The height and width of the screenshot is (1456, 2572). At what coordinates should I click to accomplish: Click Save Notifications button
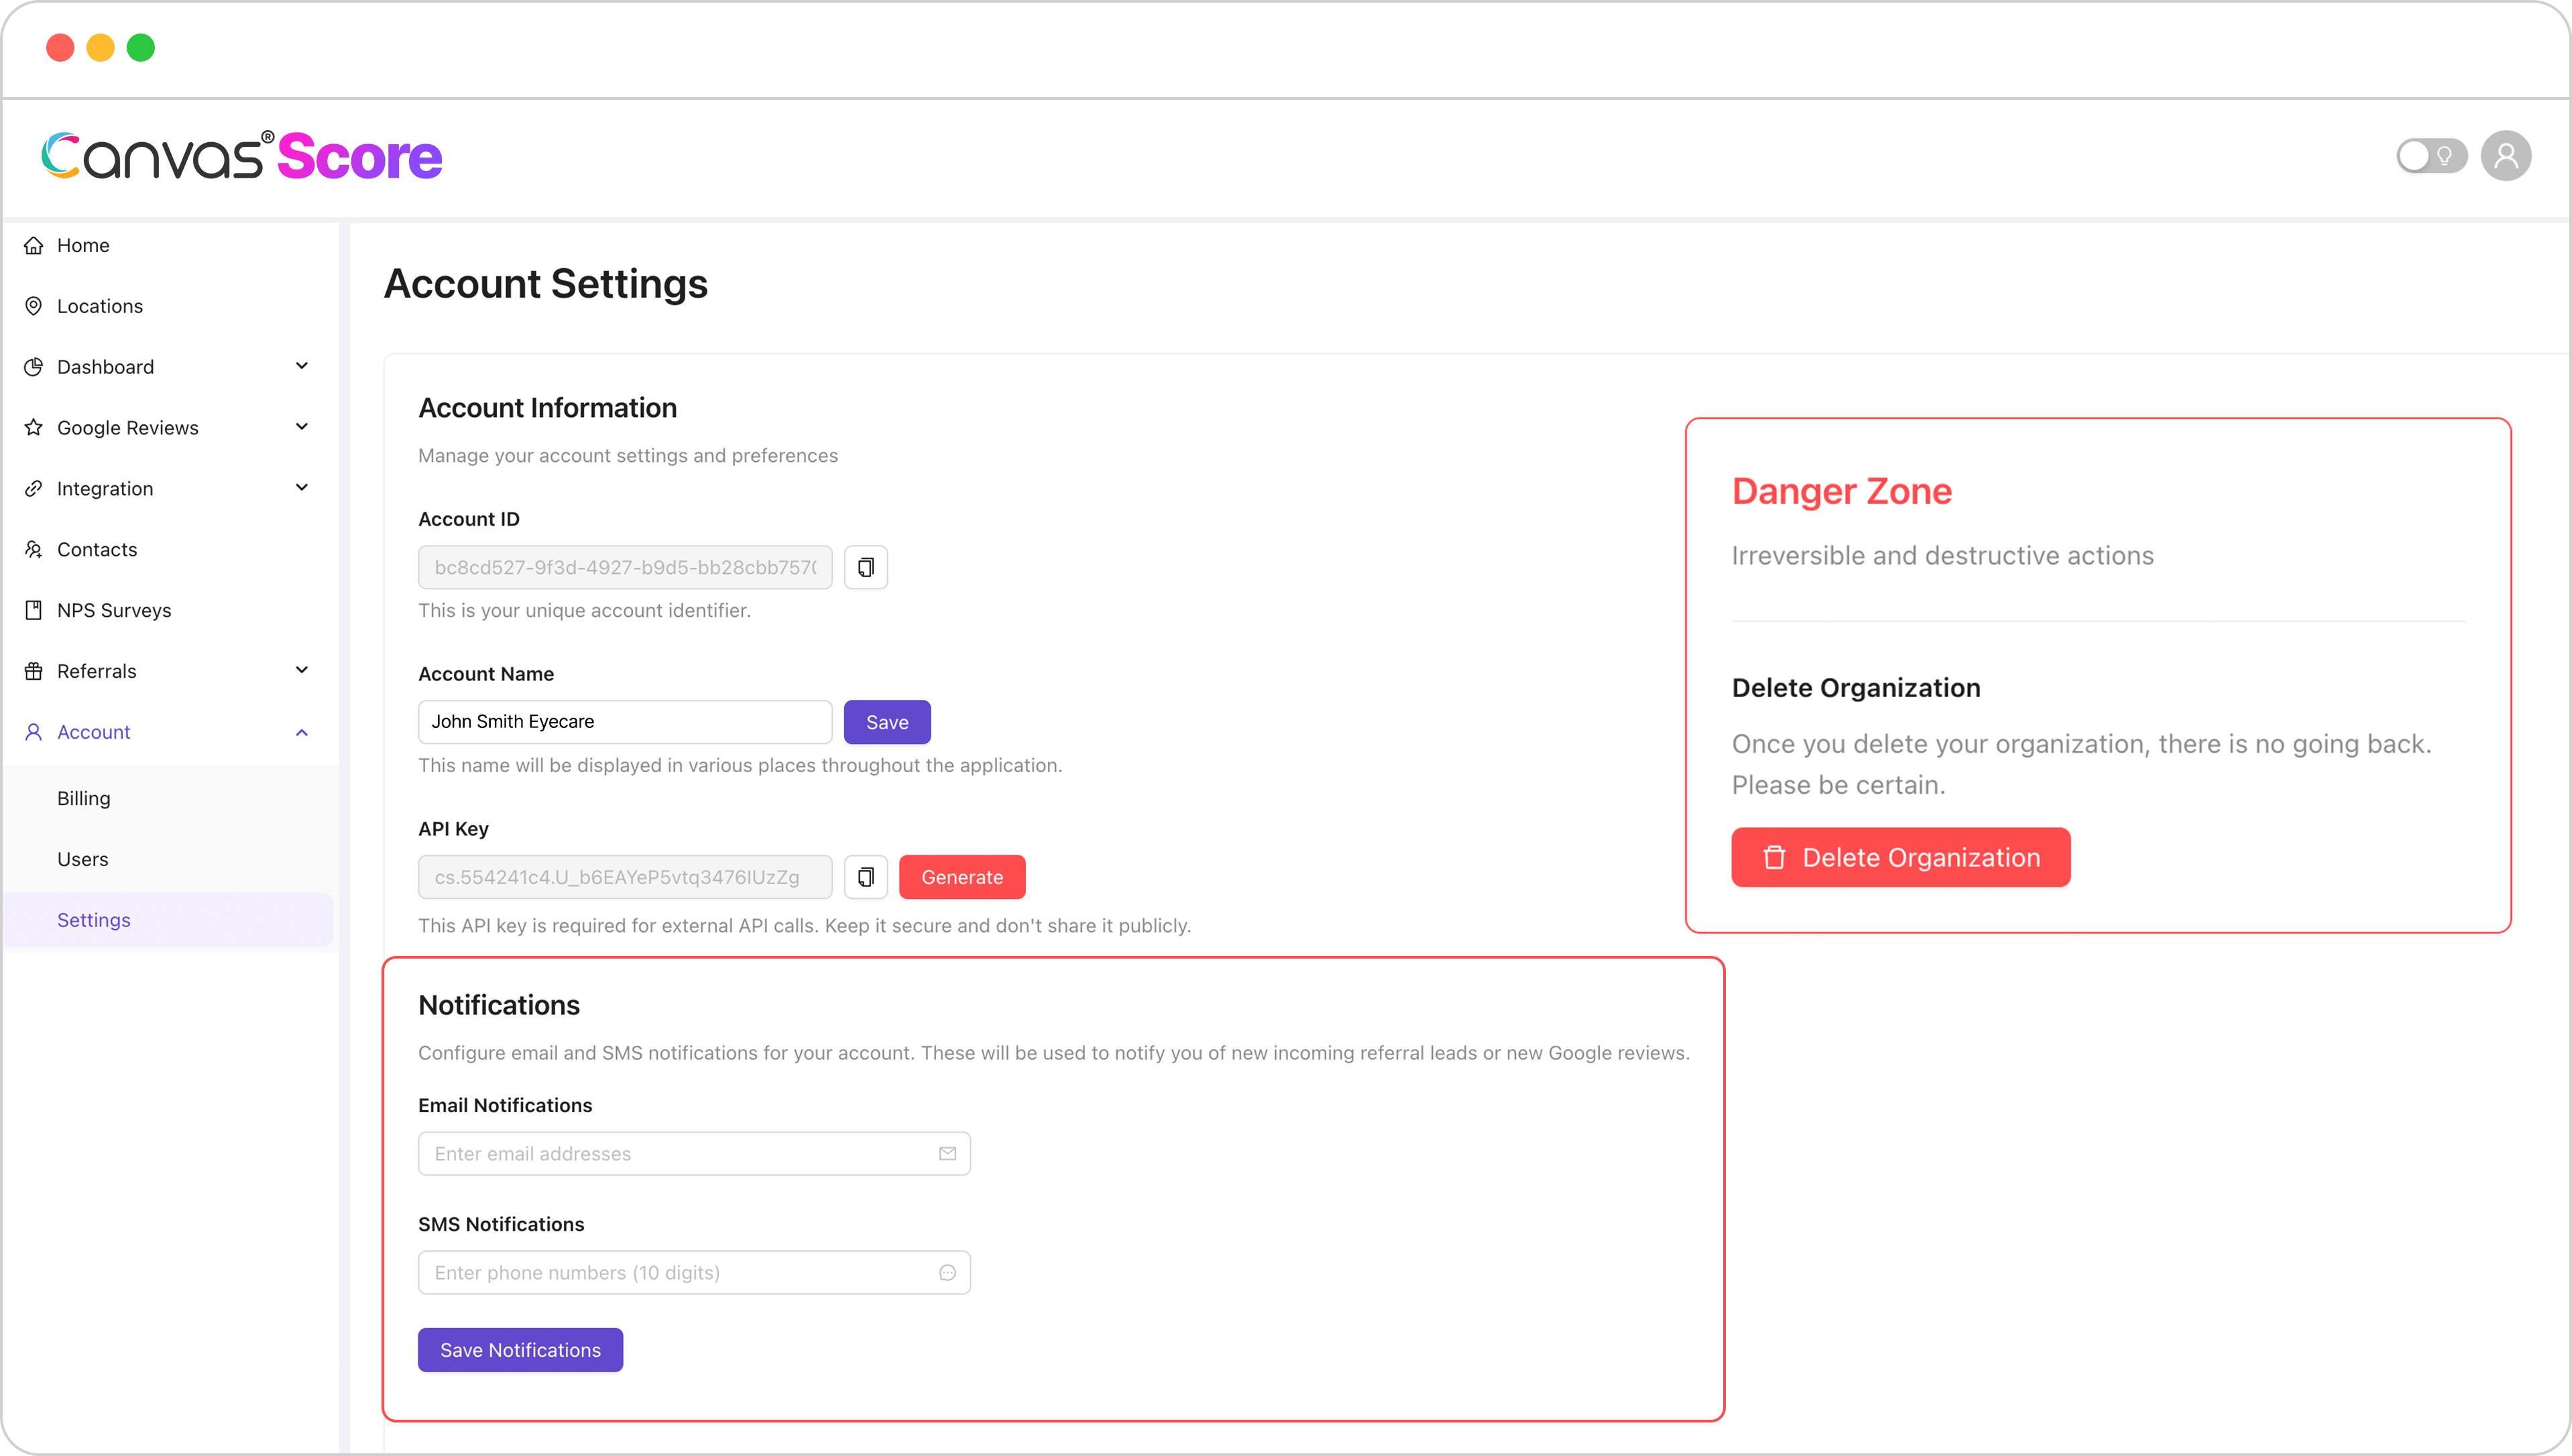[x=520, y=1350]
